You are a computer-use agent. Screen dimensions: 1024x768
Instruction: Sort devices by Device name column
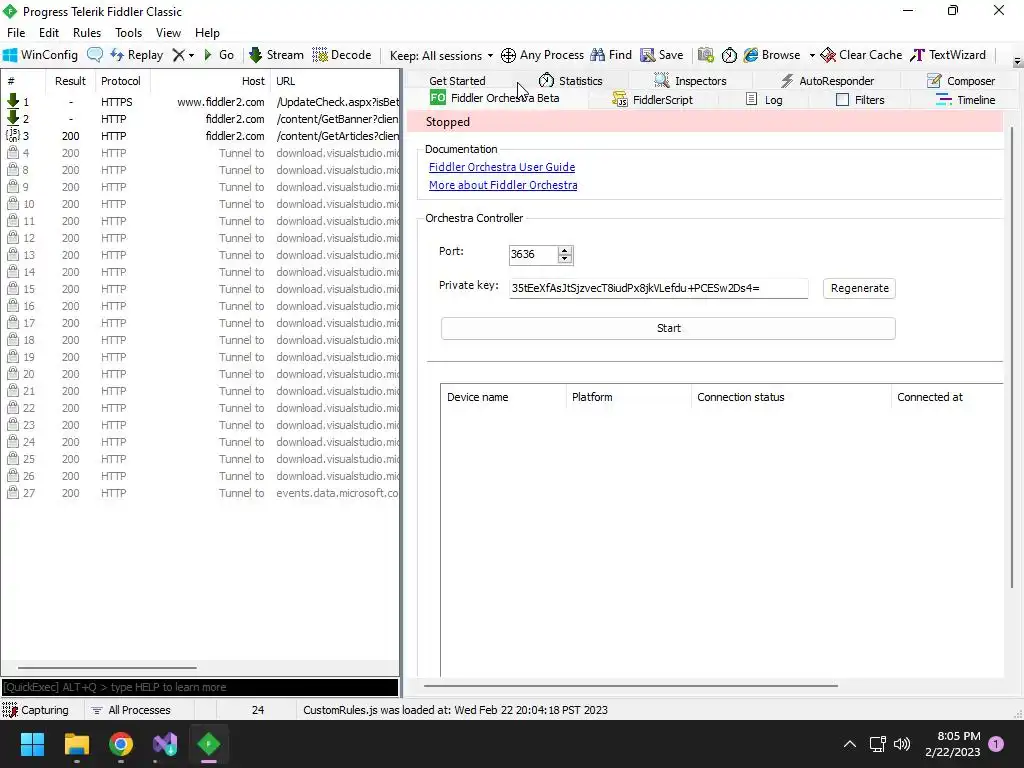(x=503, y=397)
